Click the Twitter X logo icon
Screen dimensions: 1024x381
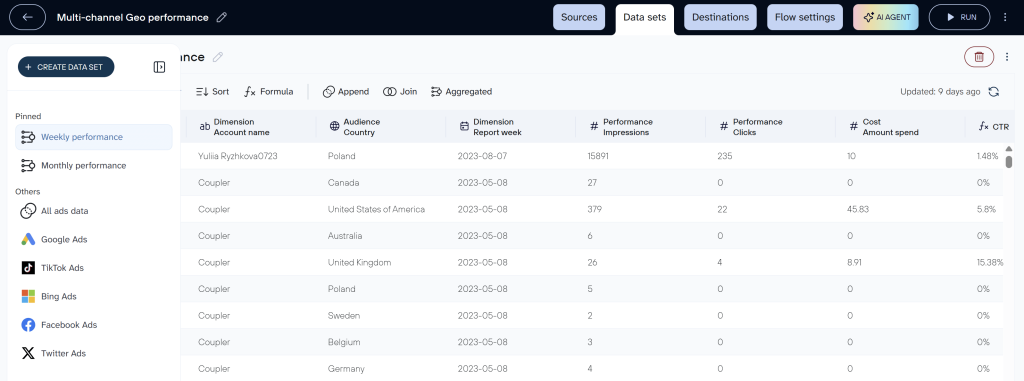pos(28,353)
